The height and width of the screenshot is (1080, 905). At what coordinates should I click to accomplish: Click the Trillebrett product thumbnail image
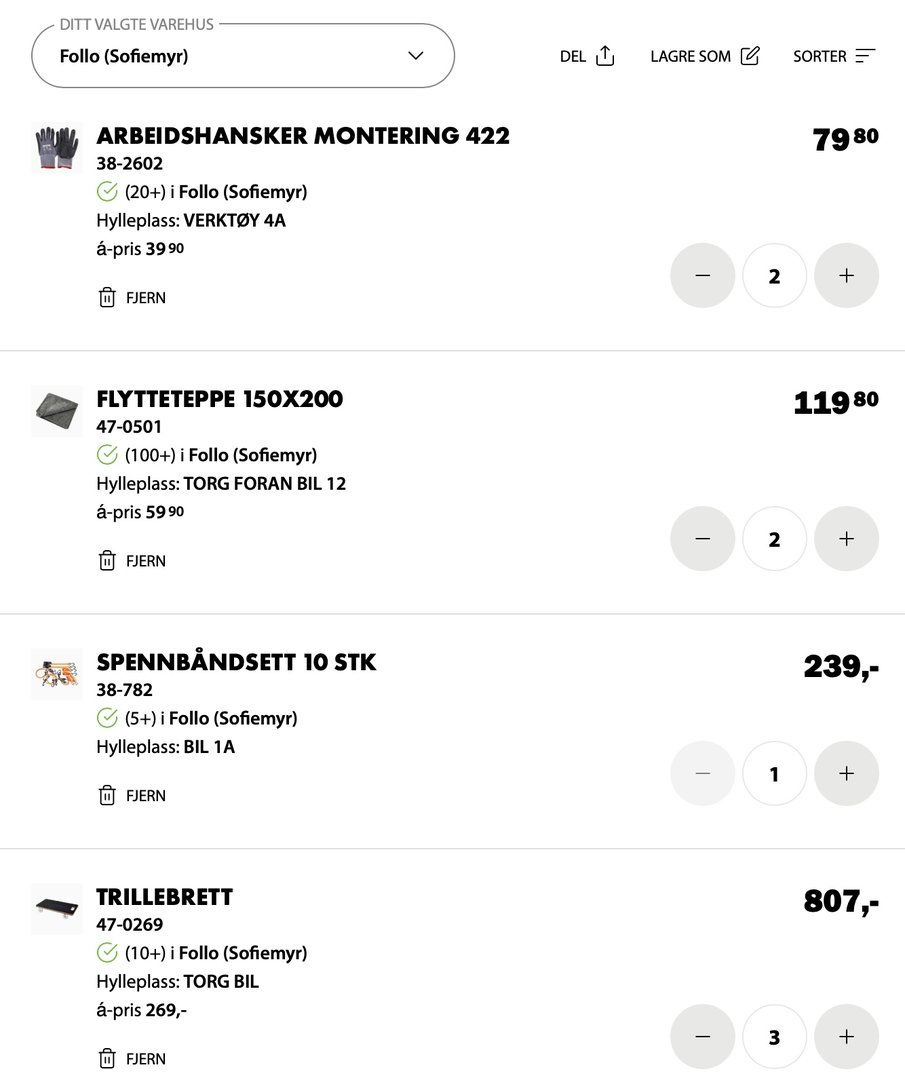point(57,908)
